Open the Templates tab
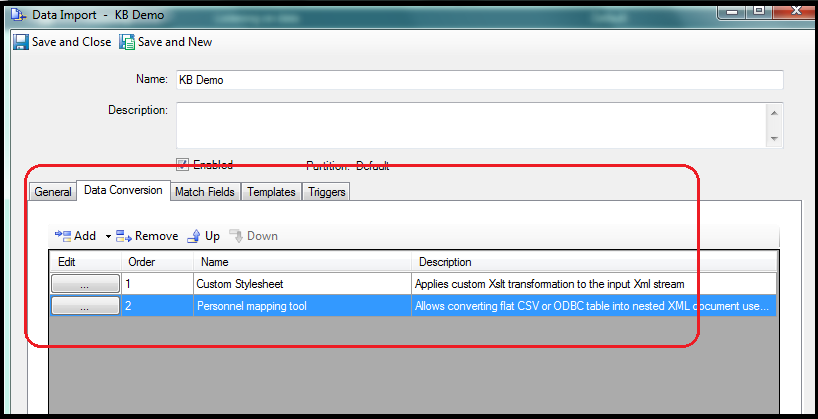 click(271, 192)
